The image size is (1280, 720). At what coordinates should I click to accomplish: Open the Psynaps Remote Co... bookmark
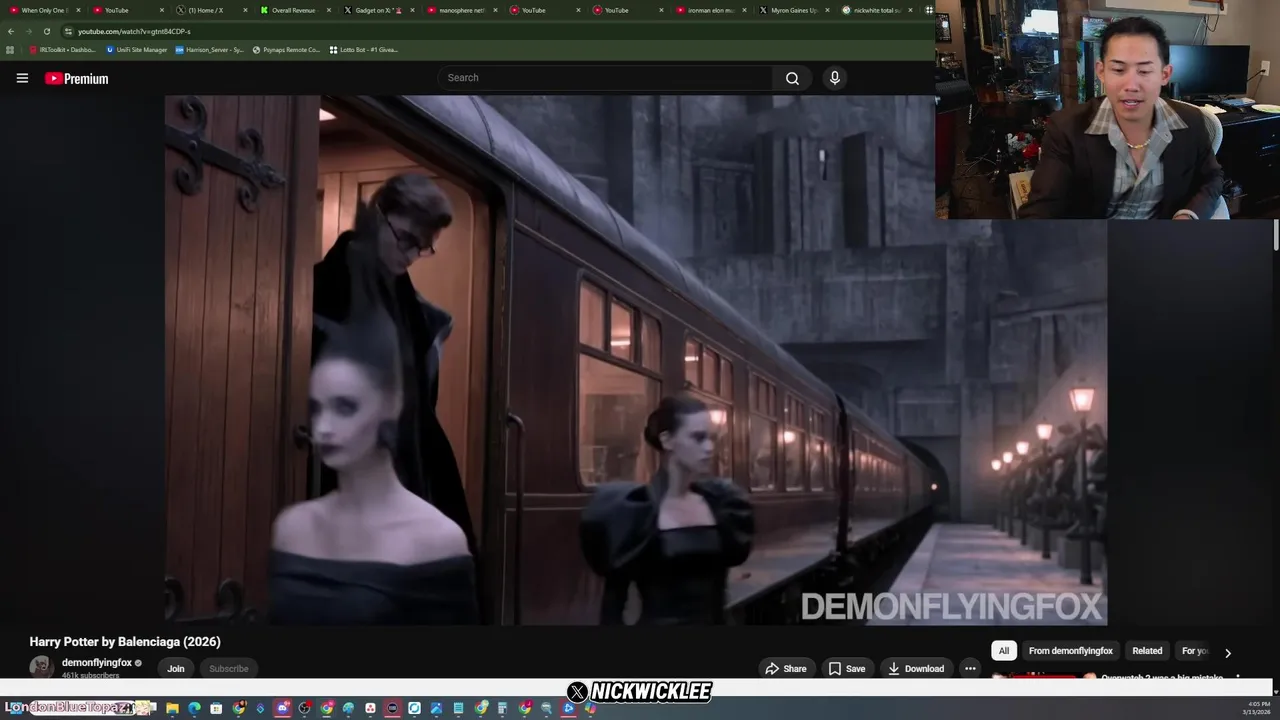tap(286, 49)
